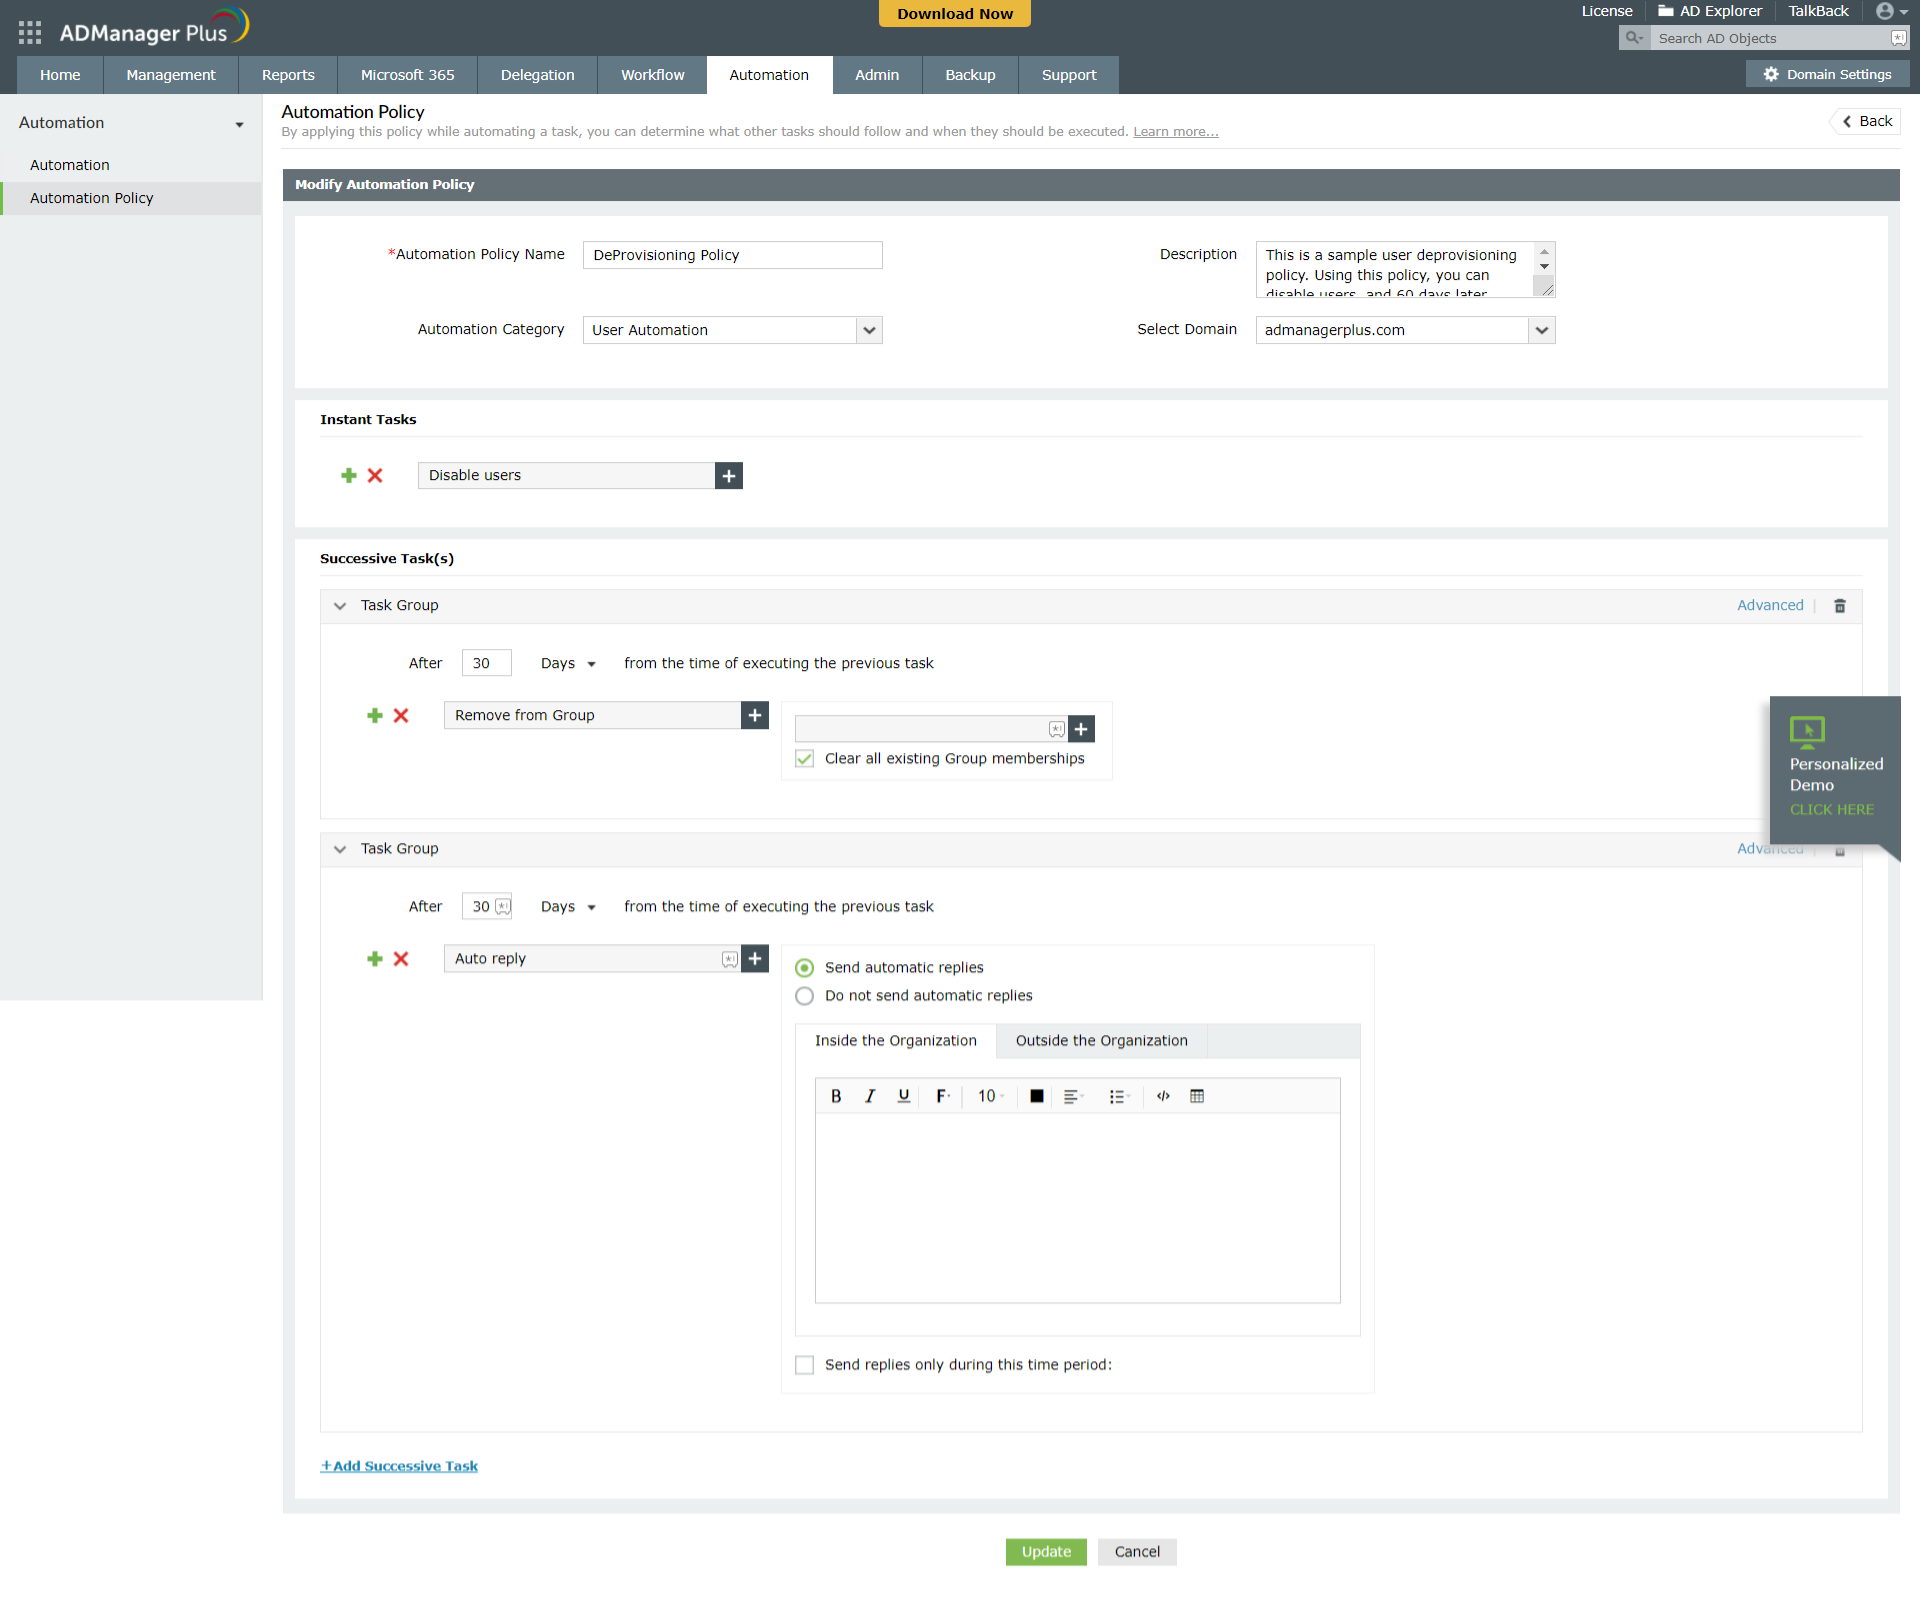
Task: Open source code view in the reply editor
Action: (x=1163, y=1096)
